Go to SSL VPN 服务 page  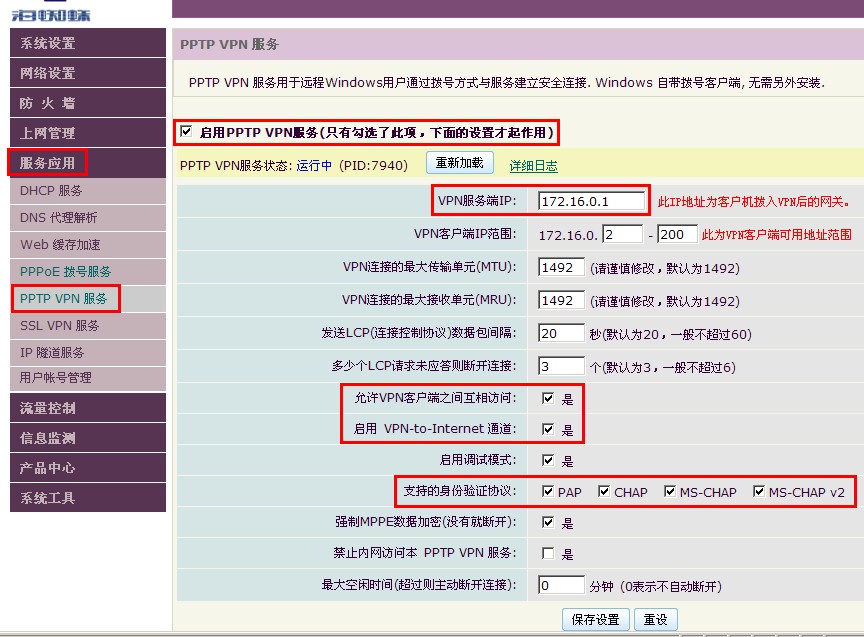point(88,326)
